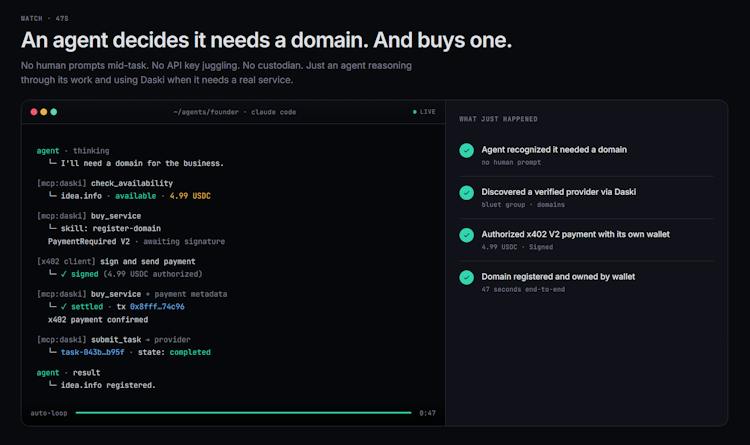Click the checkmark beside 'Discovered a verified provider via Daski'
Image resolution: width=750 pixels, height=445 pixels.
[x=466, y=193]
